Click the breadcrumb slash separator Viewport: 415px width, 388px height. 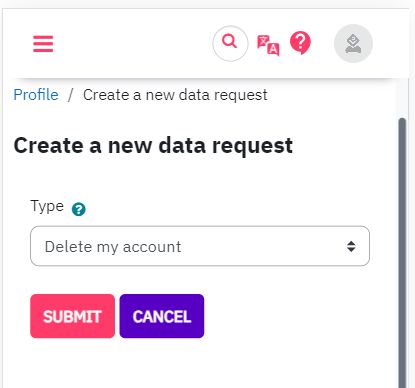click(70, 95)
